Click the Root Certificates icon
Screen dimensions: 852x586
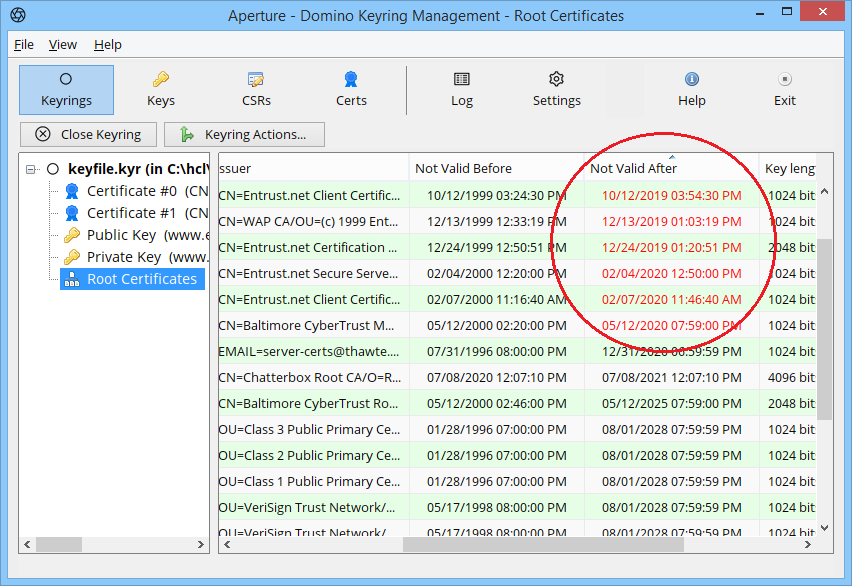(72, 279)
